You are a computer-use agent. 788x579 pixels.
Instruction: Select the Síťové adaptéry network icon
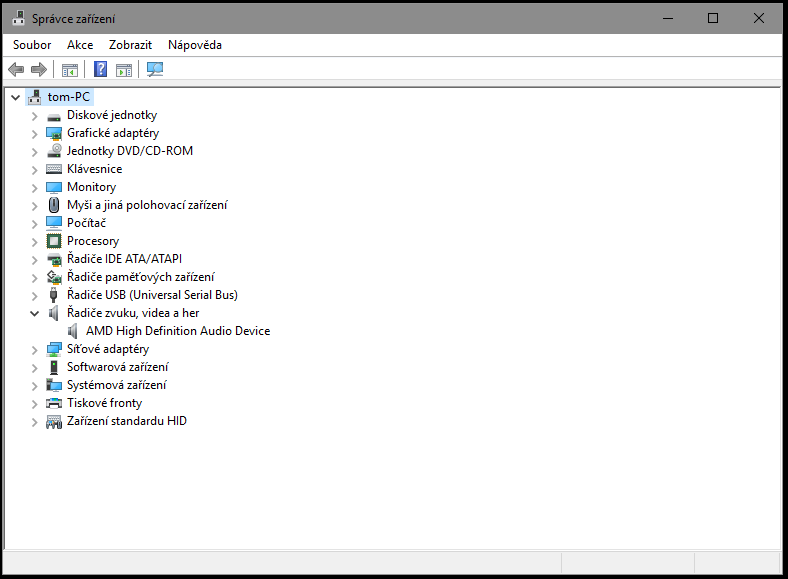(54, 349)
